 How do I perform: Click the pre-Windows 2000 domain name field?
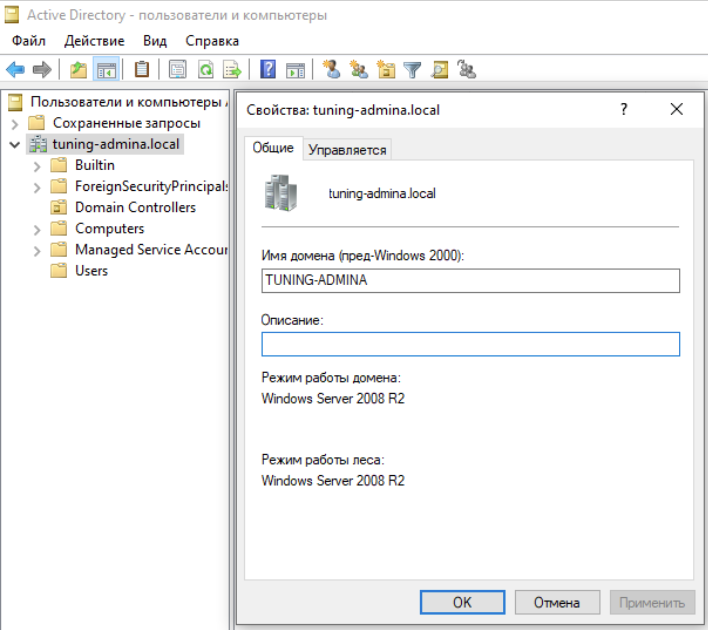470,280
